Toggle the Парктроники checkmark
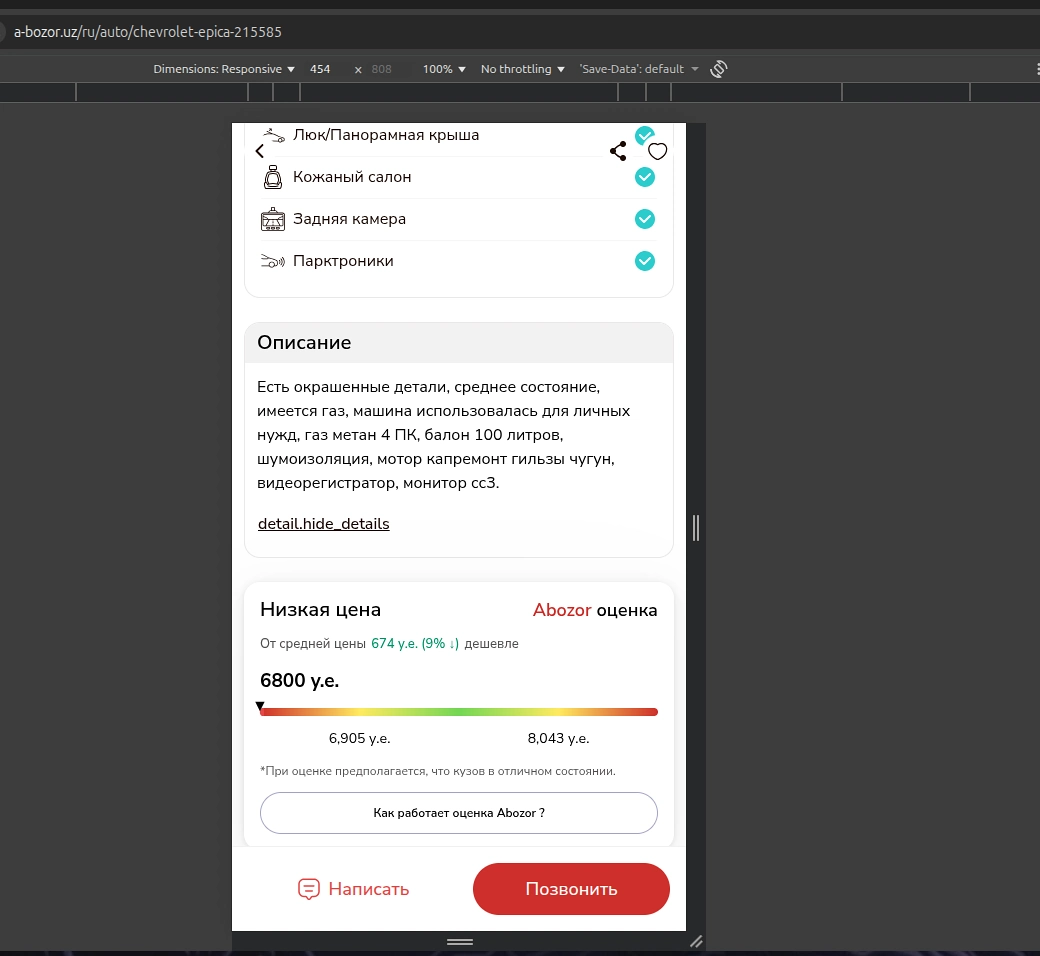Screen dimensions: 1040x956 click(645, 261)
